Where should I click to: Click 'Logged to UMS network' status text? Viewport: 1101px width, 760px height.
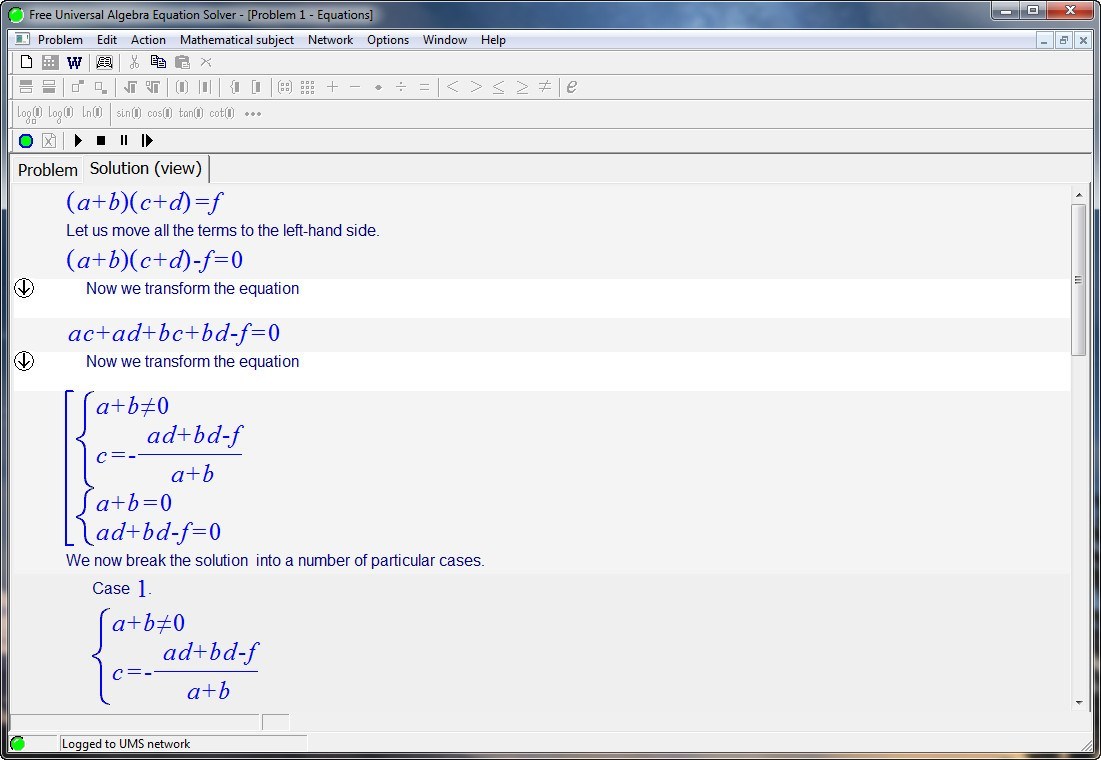pos(126,744)
